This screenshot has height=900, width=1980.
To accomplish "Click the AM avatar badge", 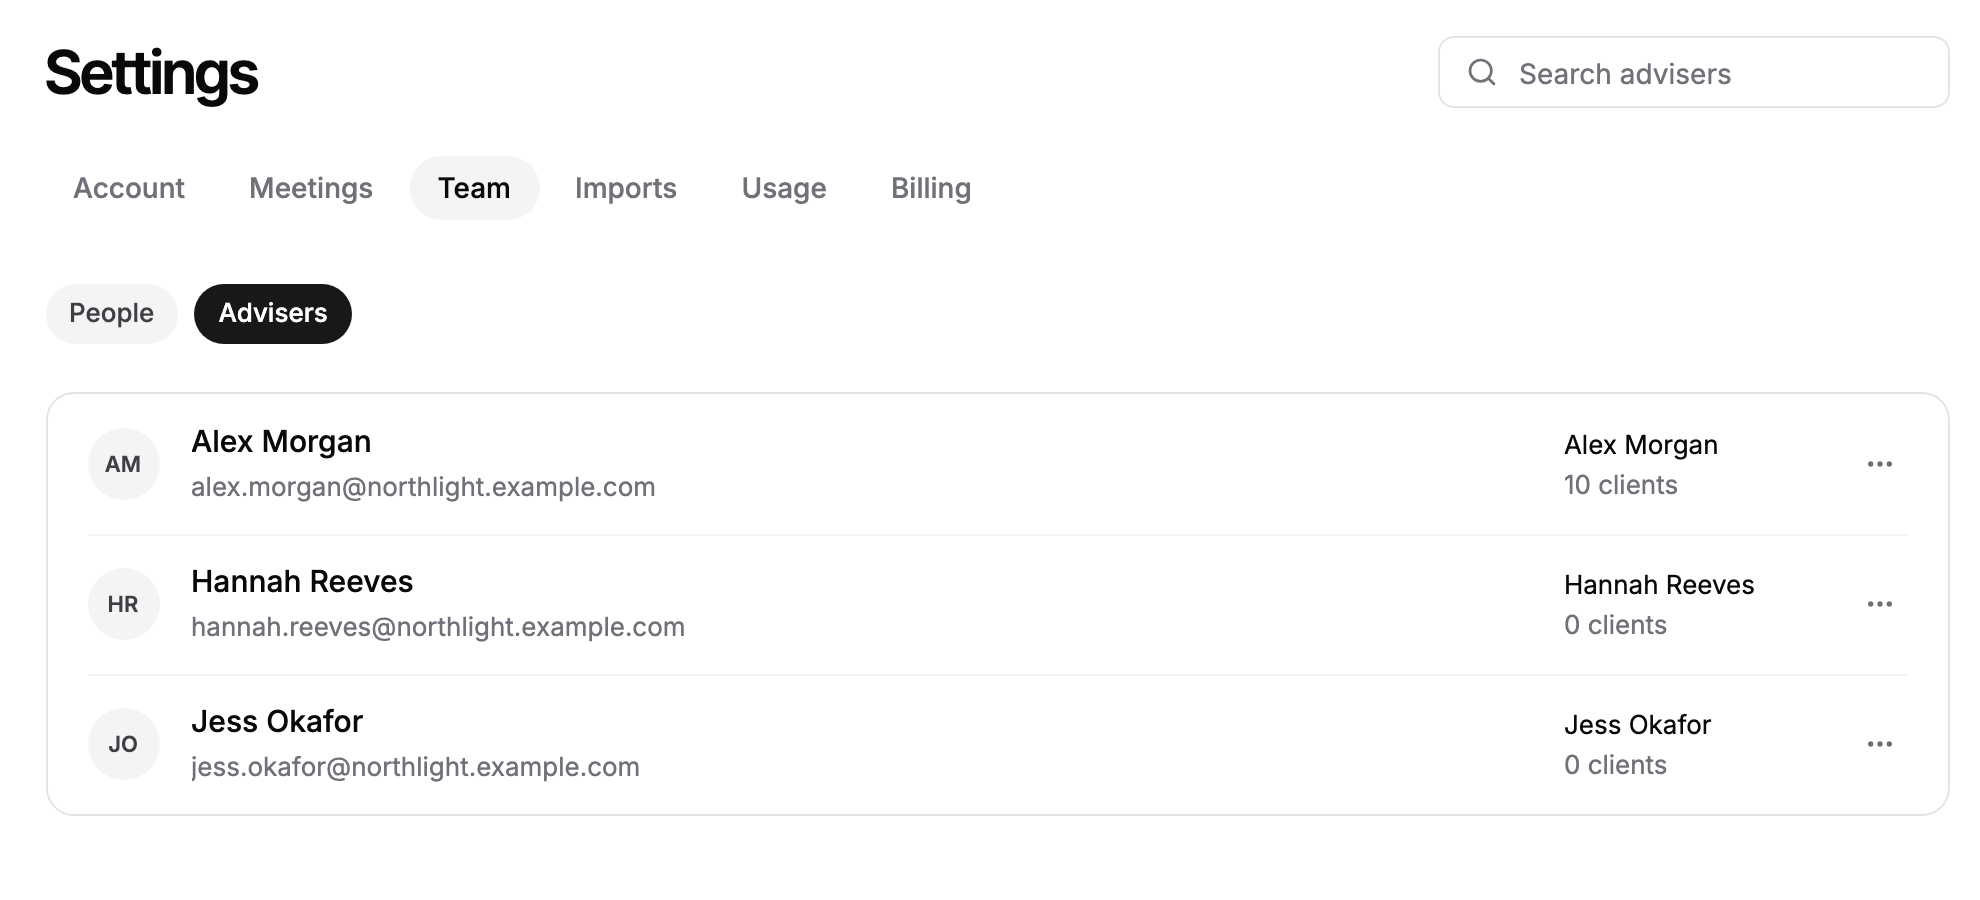I will (x=124, y=464).
